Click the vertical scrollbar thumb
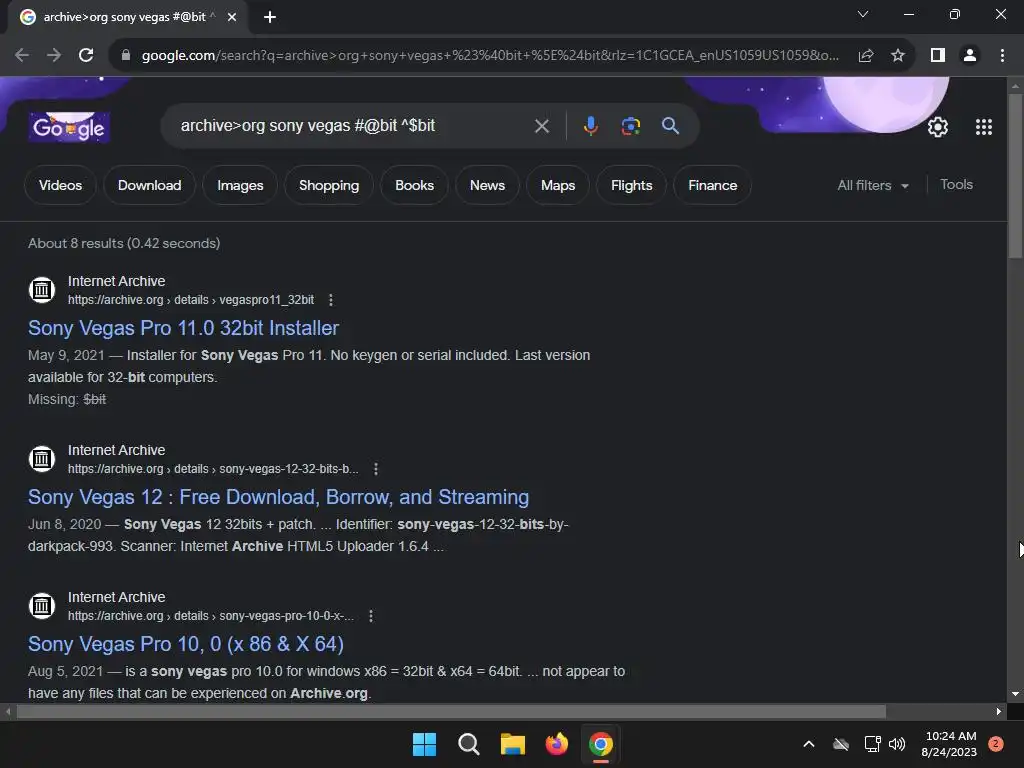Viewport: 1024px width, 768px height. [1015, 176]
